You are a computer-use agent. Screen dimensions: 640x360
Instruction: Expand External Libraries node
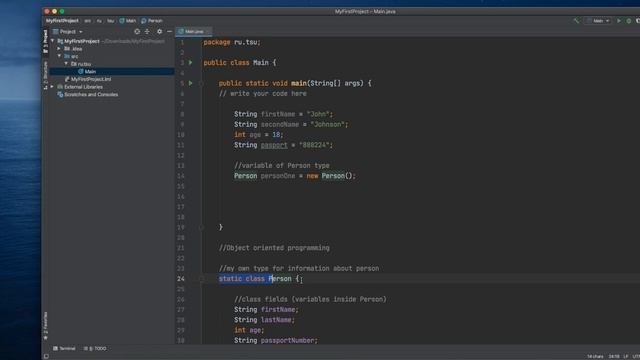tap(52, 87)
